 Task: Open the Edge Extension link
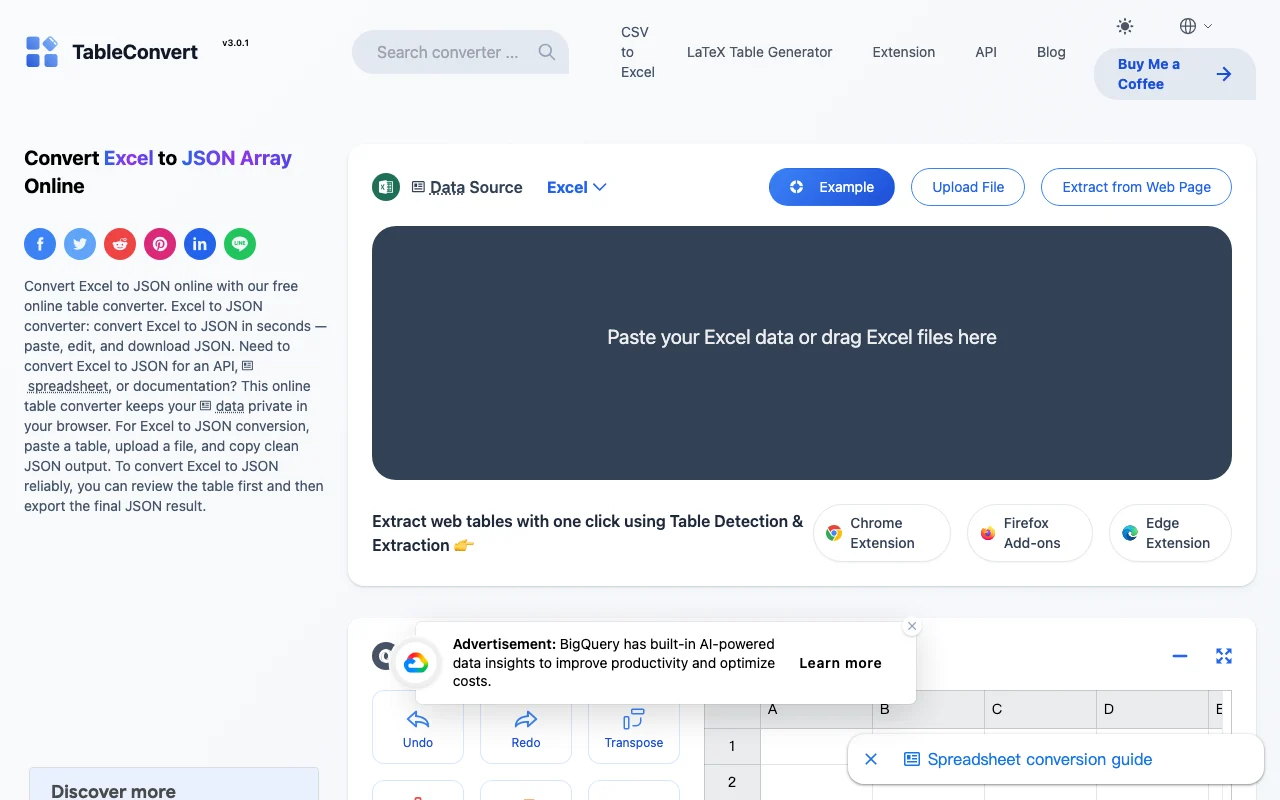[1170, 533]
